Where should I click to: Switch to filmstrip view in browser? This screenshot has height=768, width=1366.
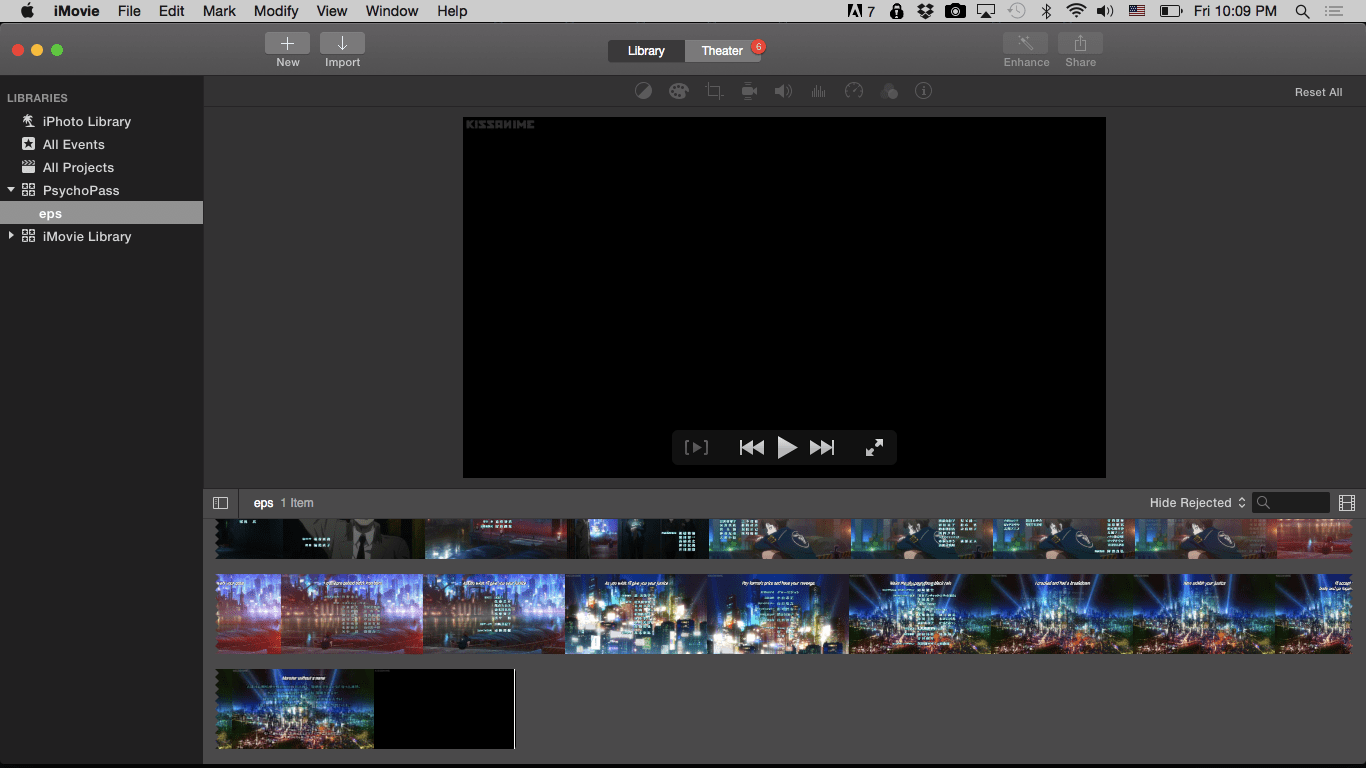tap(1347, 503)
